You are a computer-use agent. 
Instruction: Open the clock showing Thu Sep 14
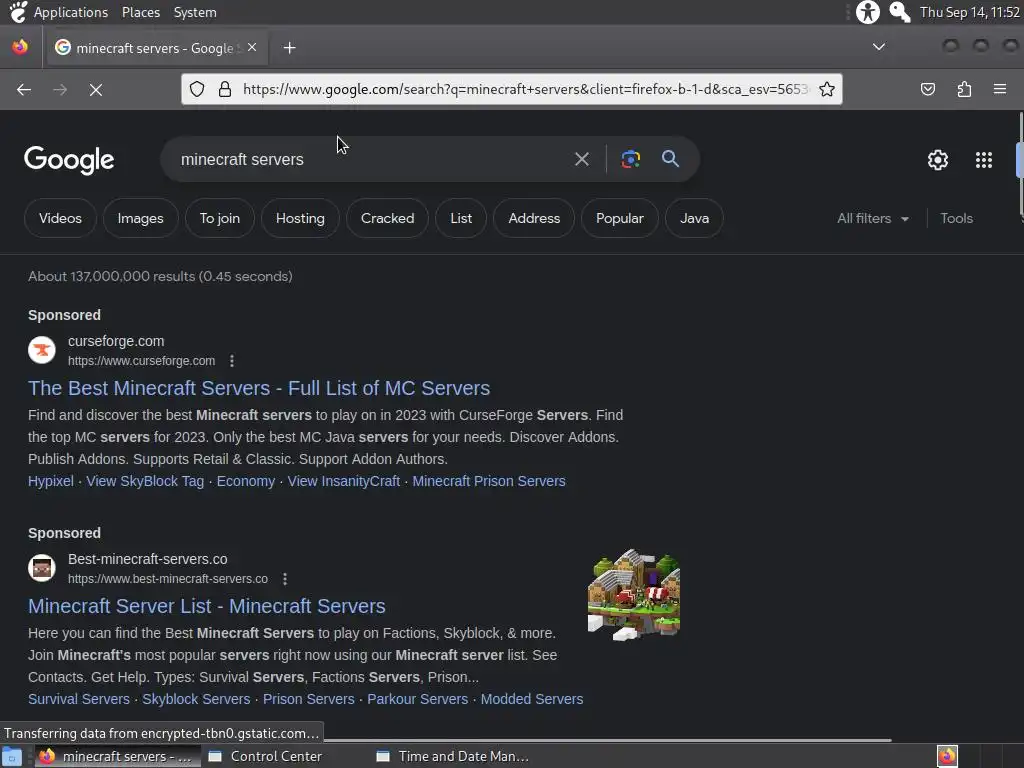(969, 12)
